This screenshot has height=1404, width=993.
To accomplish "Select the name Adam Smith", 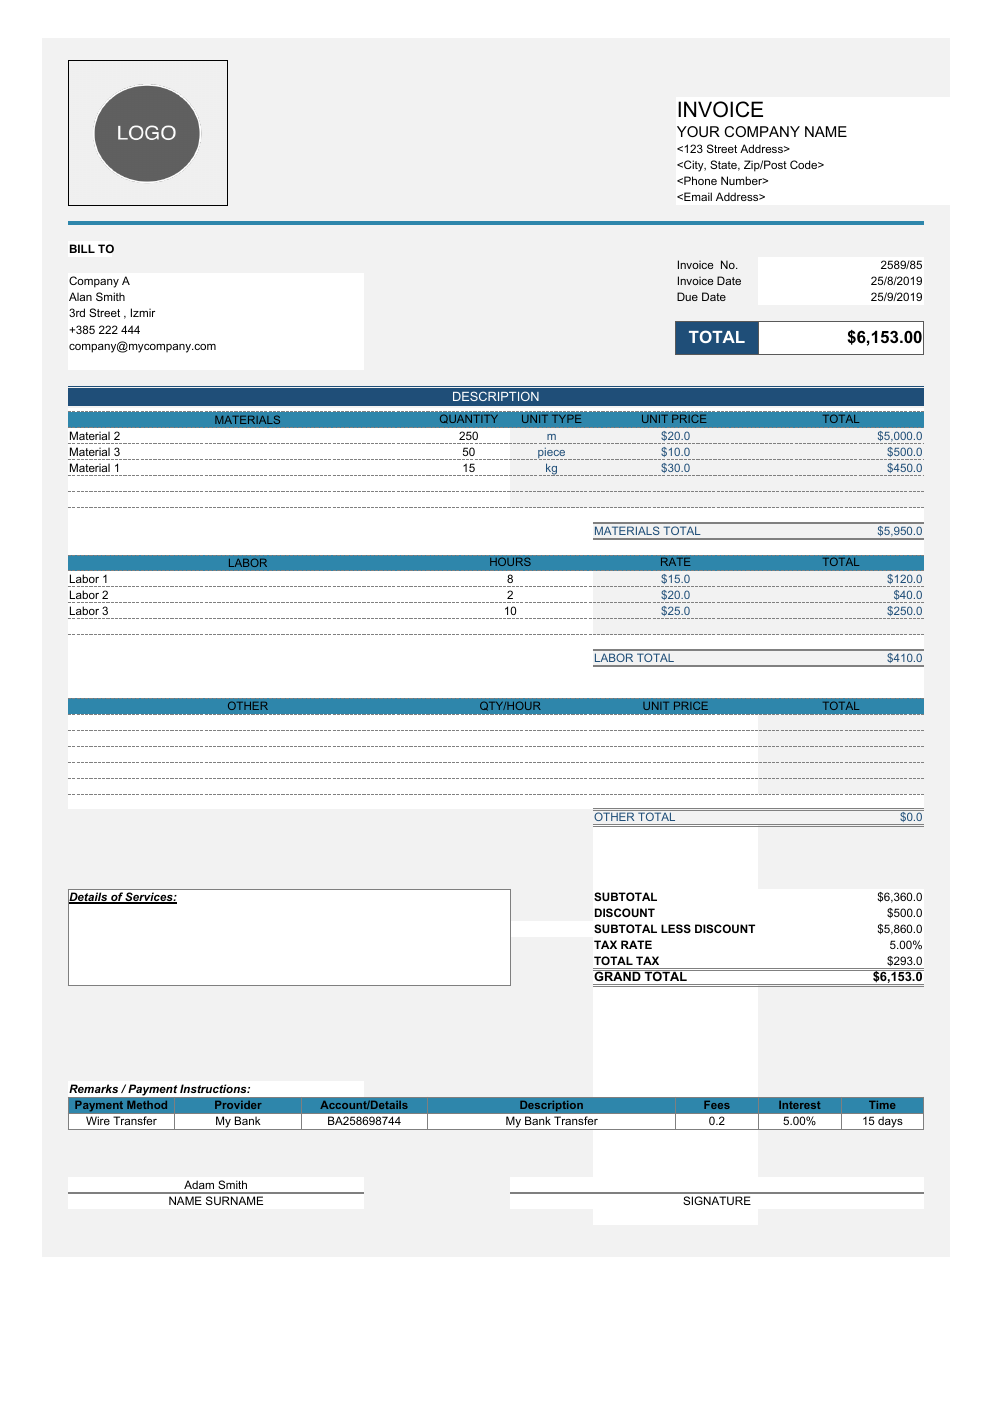I will (x=215, y=1185).
